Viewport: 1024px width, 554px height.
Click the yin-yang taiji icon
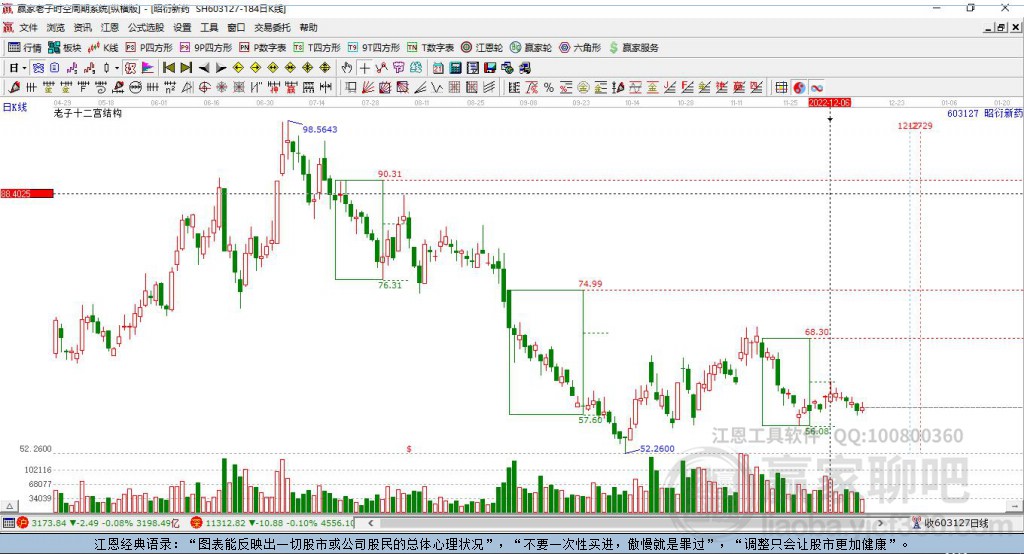[799, 88]
